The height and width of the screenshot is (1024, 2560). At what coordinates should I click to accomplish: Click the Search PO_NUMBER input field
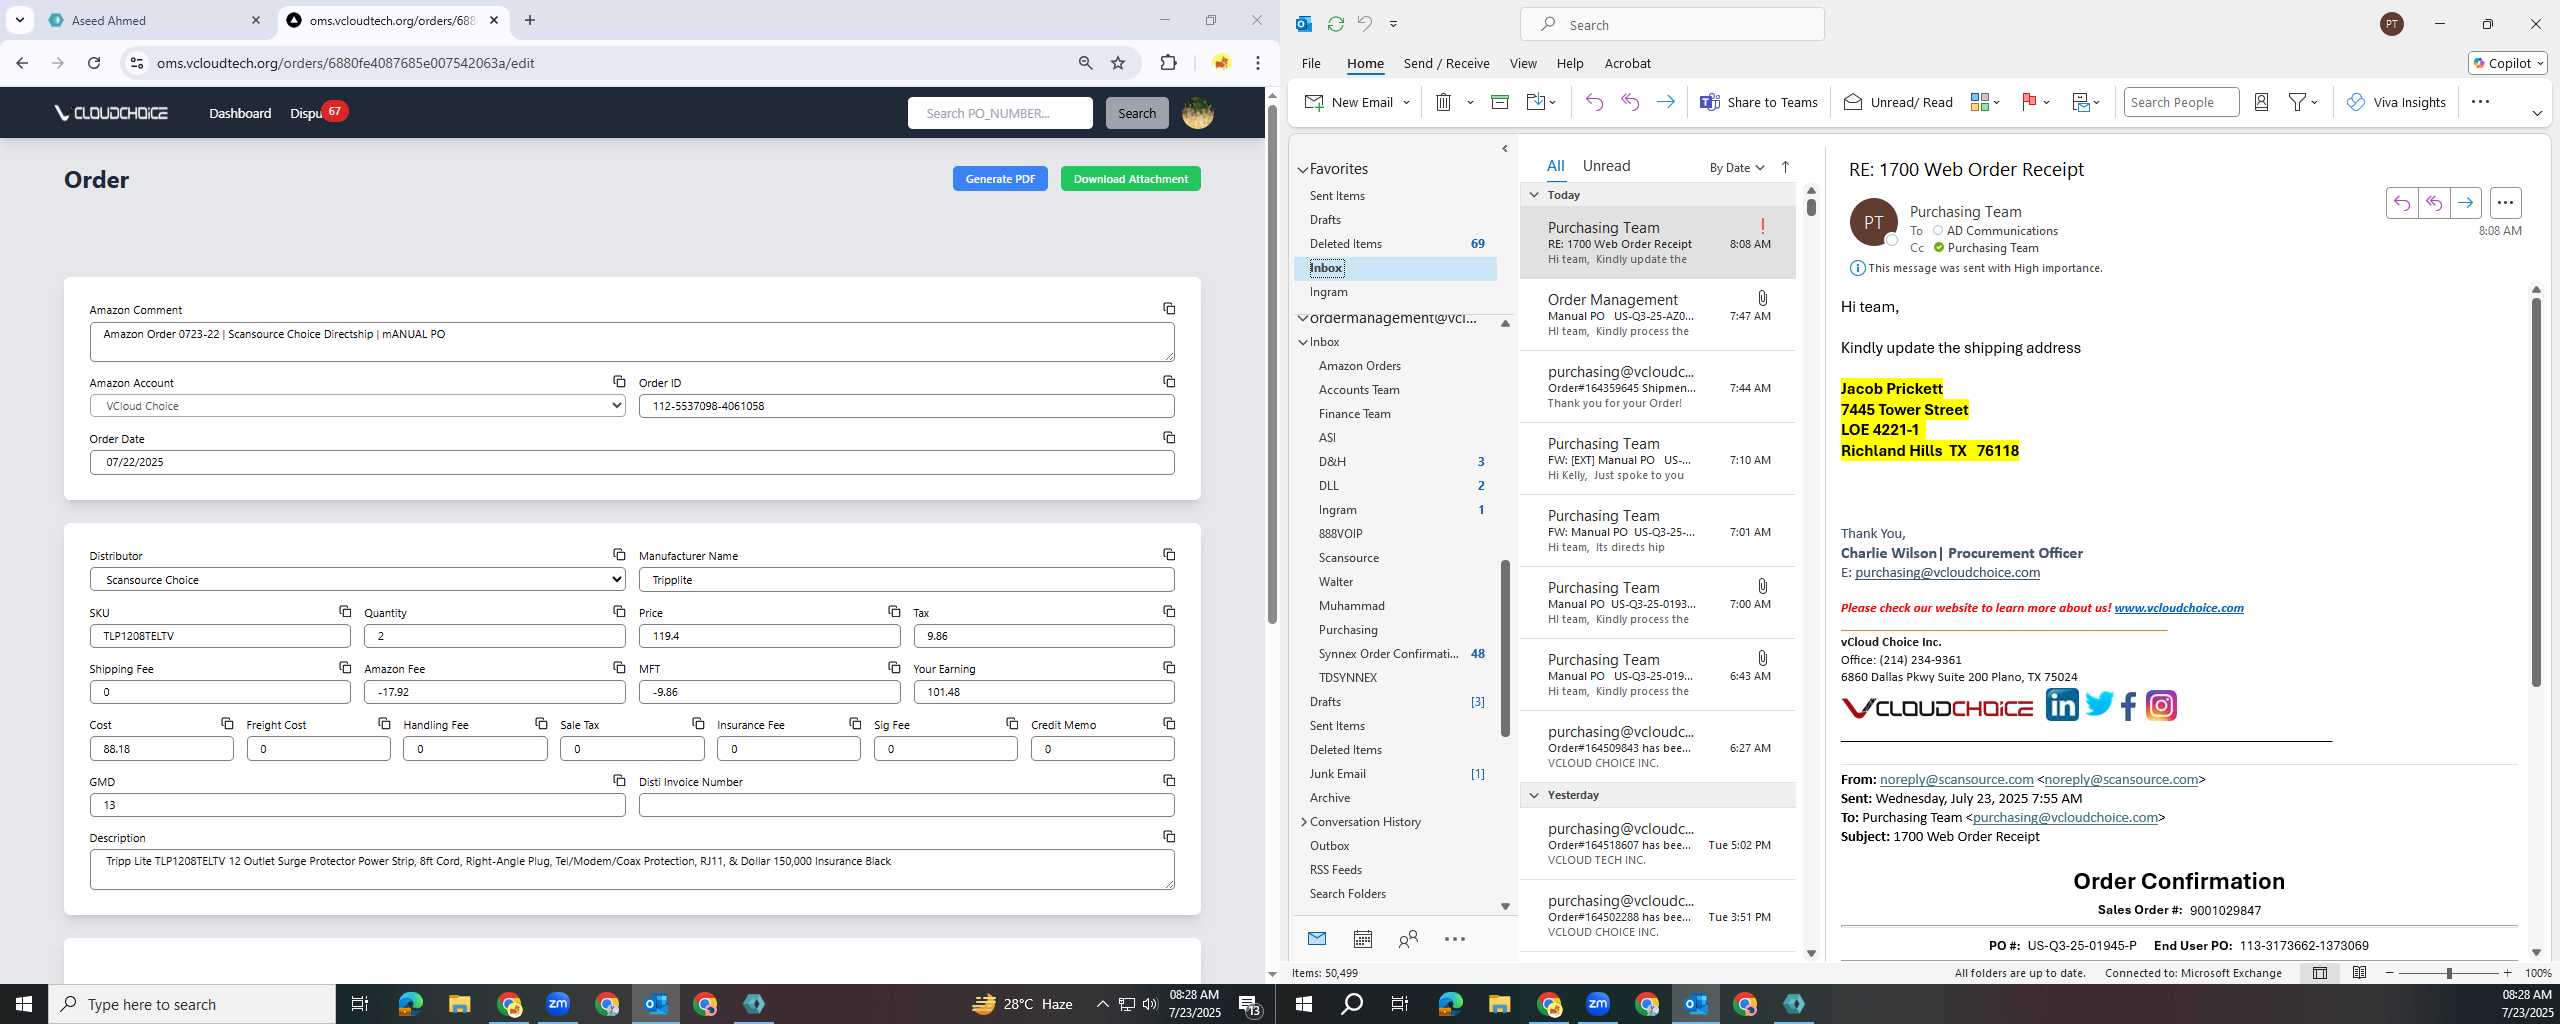tap(1000, 113)
